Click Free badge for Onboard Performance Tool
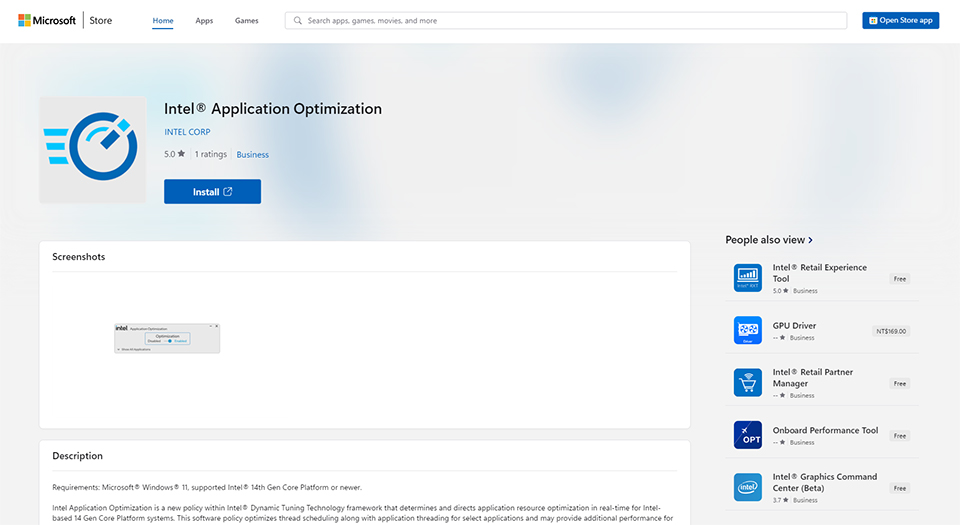The height and width of the screenshot is (525, 960). pos(899,436)
